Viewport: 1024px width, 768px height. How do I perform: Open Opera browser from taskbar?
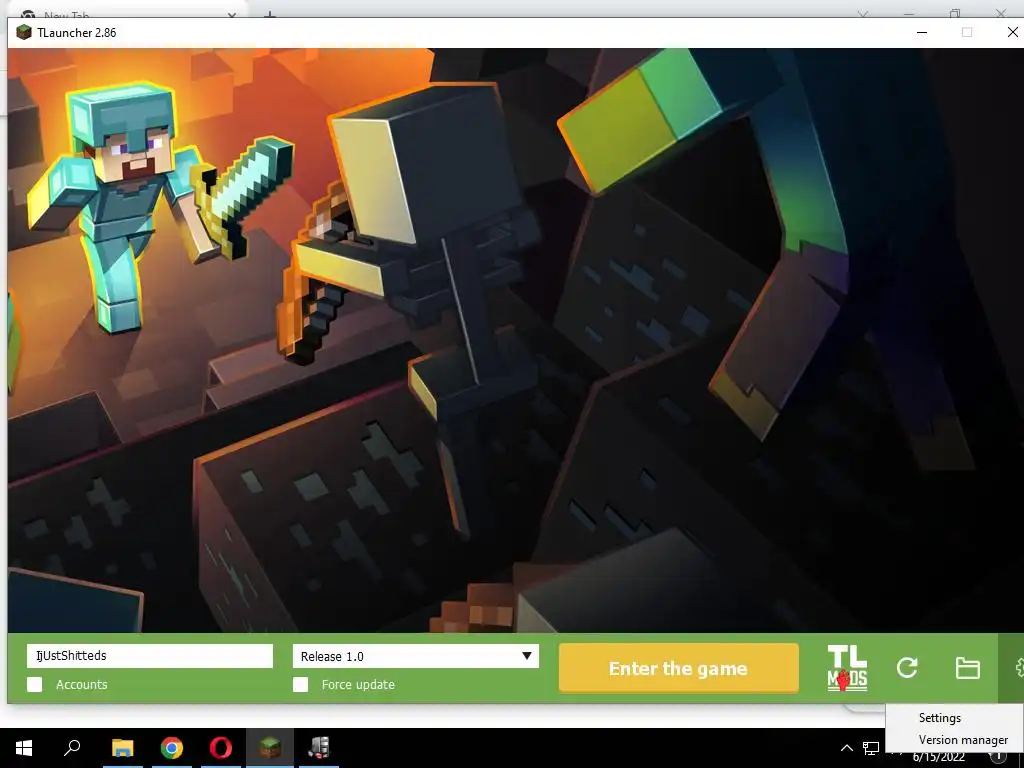pos(221,748)
